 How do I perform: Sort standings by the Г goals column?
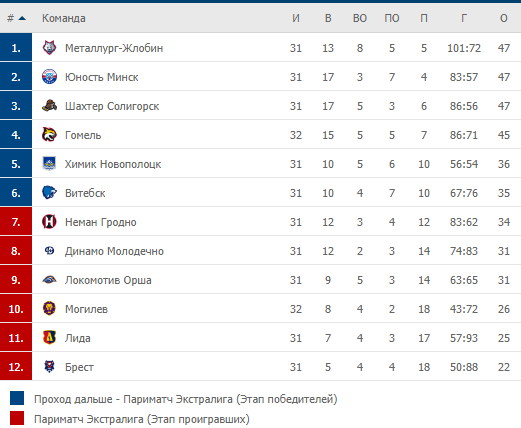(464, 18)
